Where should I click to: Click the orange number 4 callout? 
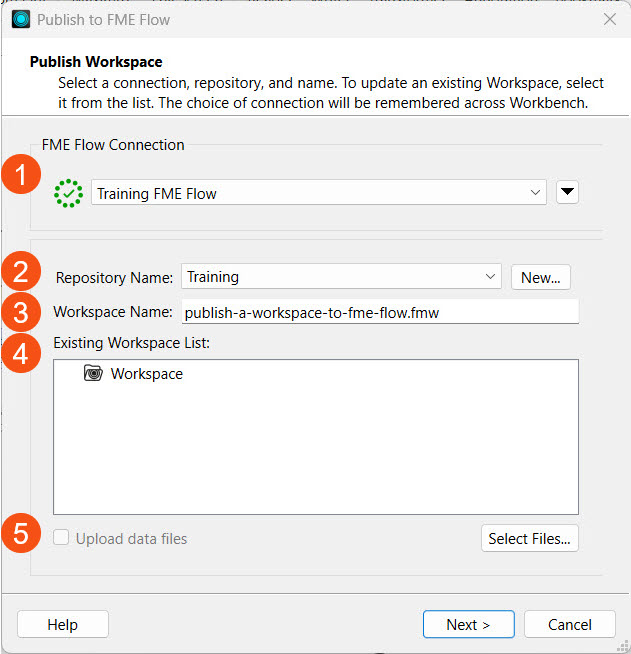tap(21, 354)
